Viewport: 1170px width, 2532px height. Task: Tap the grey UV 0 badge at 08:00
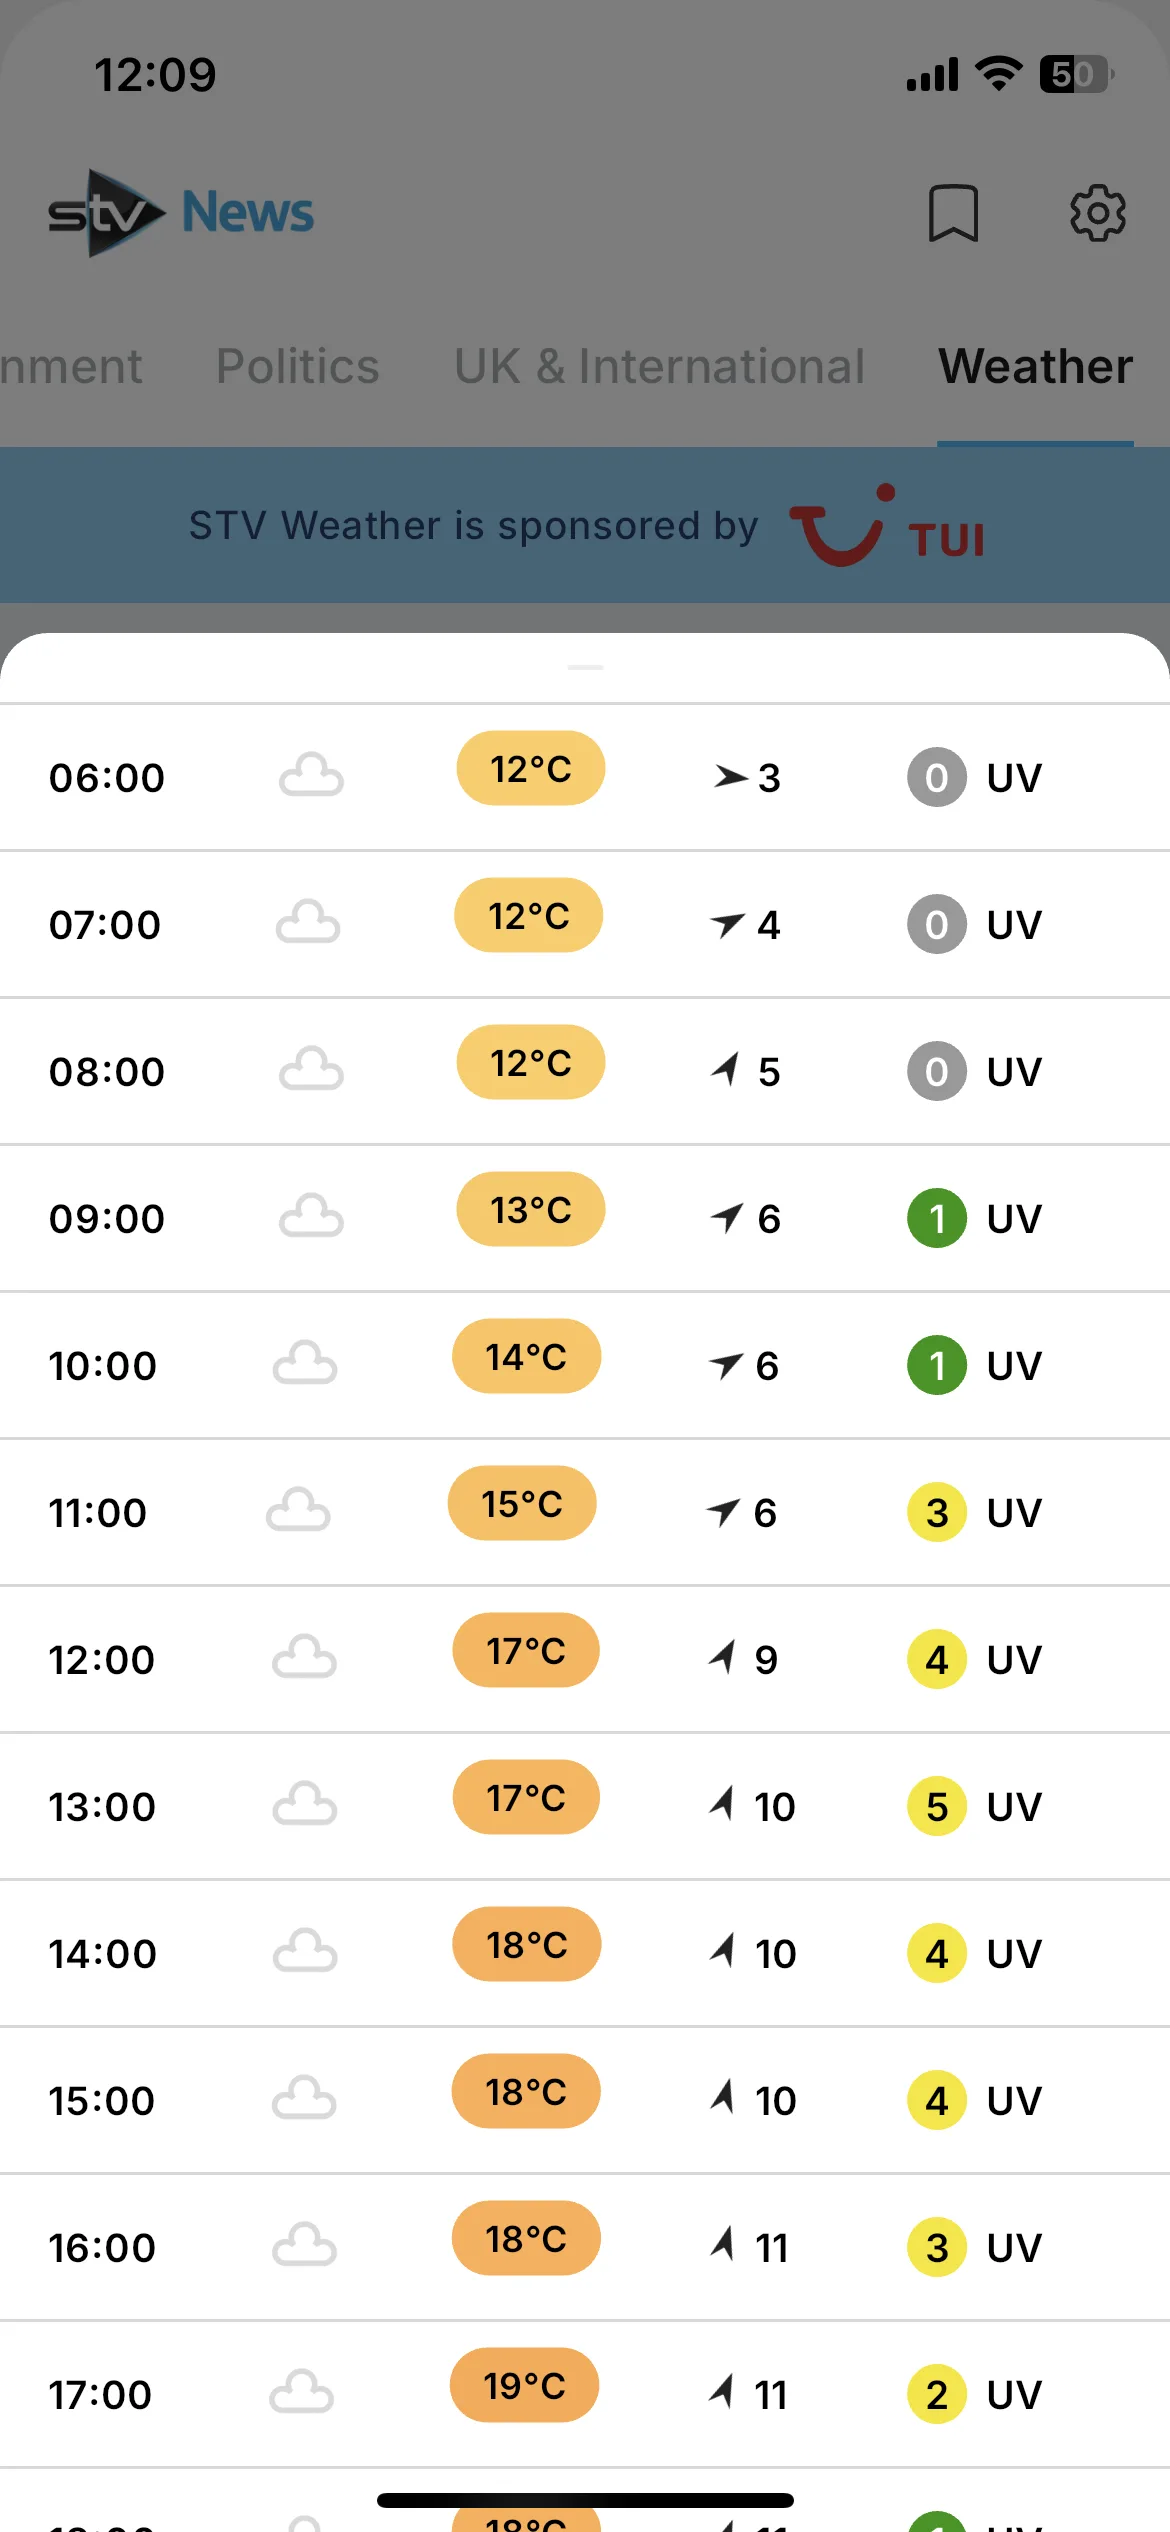click(937, 1071)
